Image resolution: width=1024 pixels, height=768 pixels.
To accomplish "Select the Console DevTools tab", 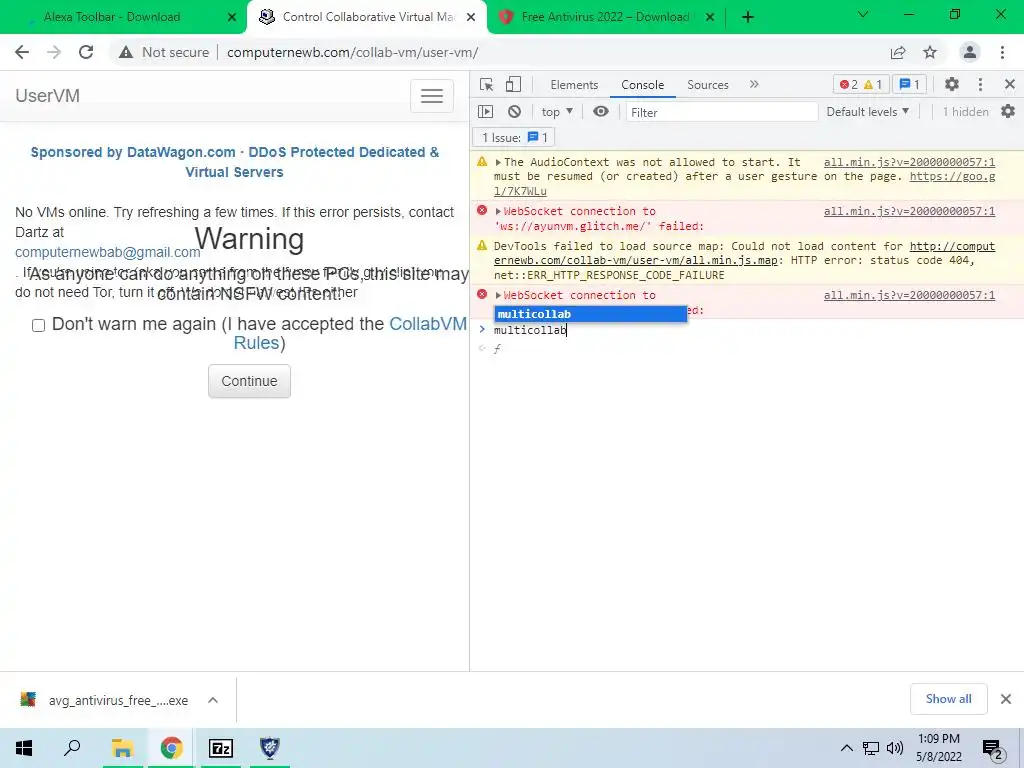I will pyautogui.click(x=643, y=85).
